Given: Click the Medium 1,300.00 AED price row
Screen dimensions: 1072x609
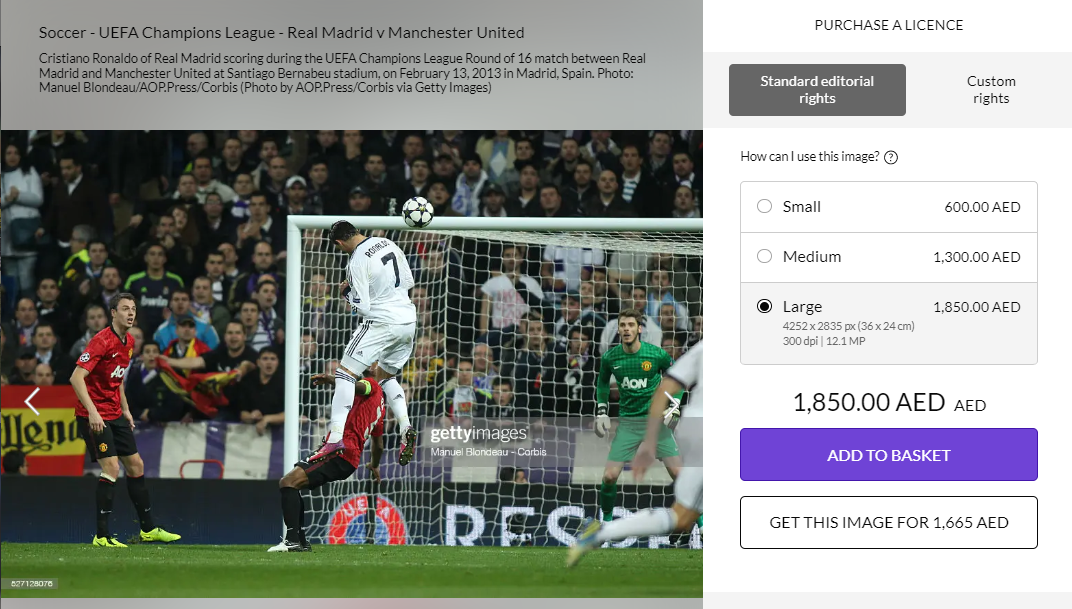Looking at the screenshot, I should click(889, 257).
